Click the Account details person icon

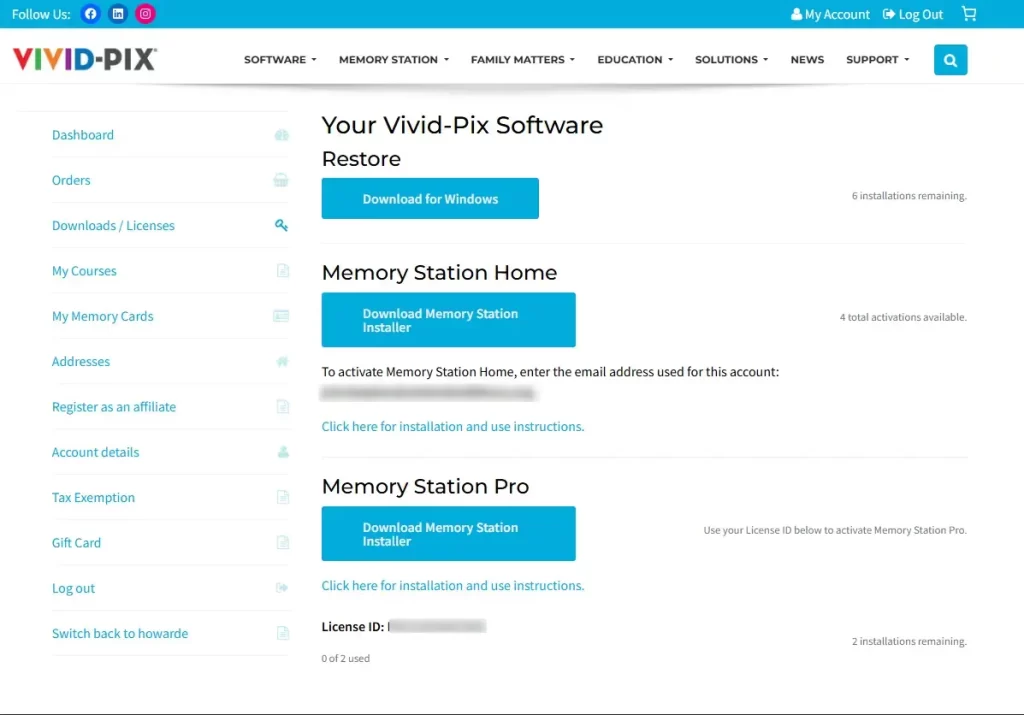[x=283, y=452]
